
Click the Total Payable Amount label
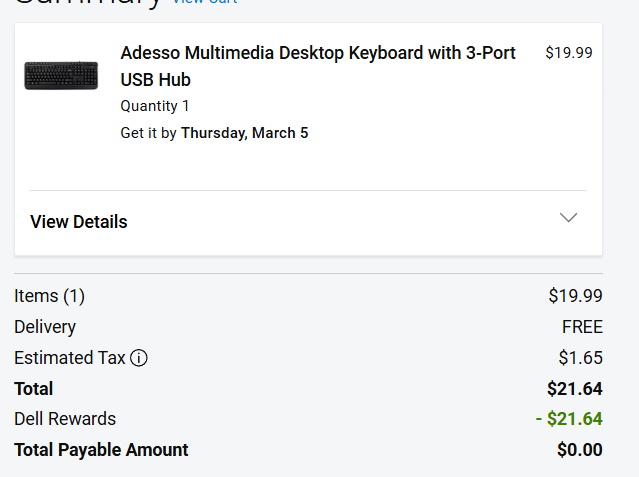pyautogui.click(x=101, y=450)
